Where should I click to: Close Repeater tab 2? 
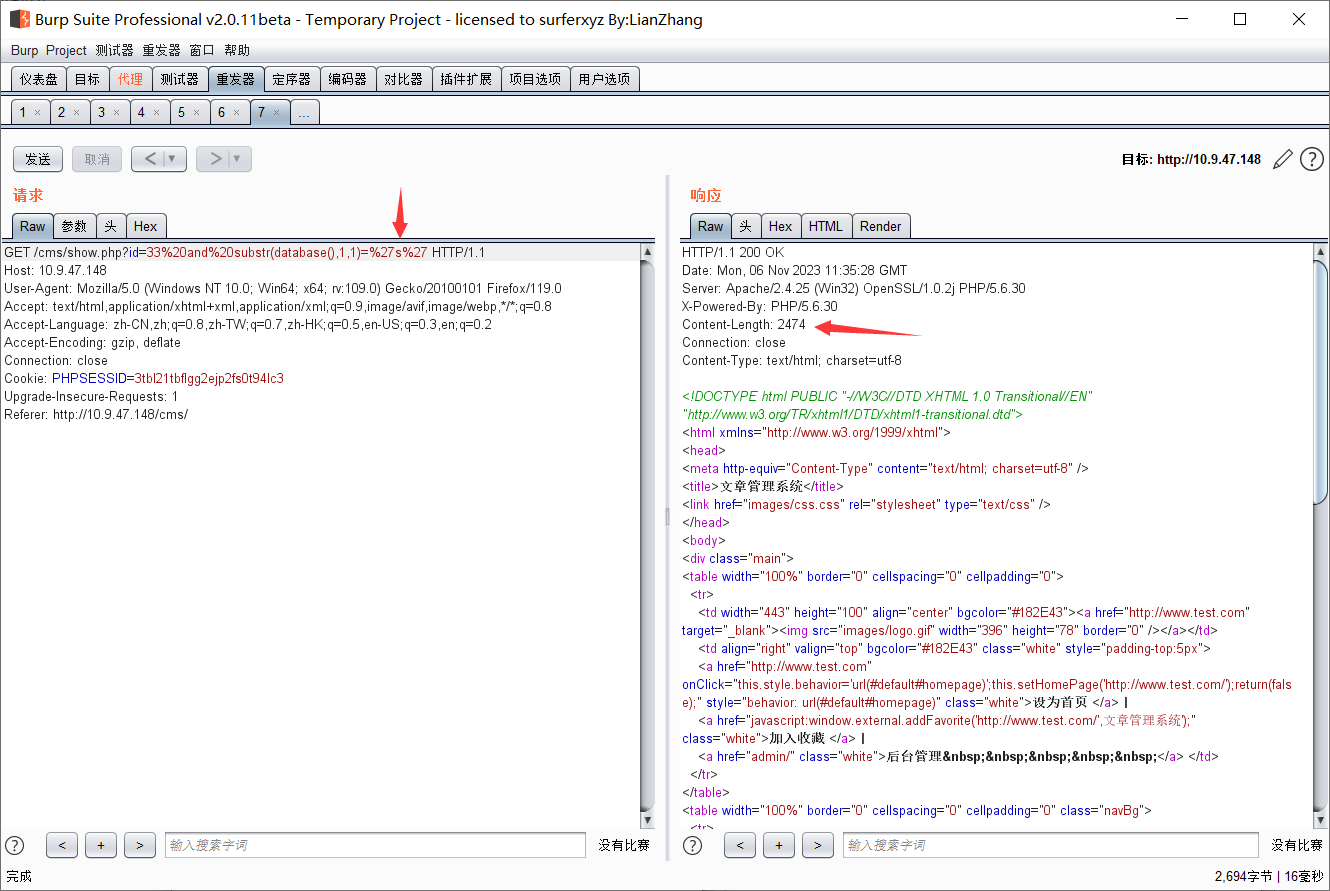pyautogui.click(x=77, y=113)
